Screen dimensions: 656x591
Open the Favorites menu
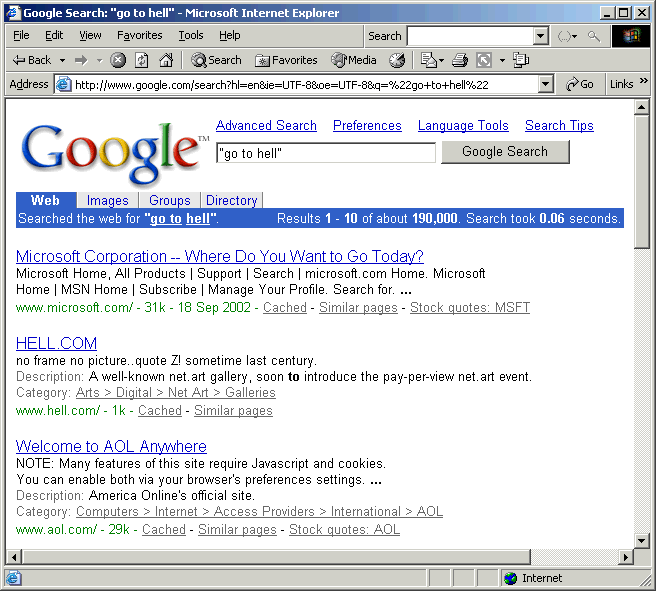(139, 36)
